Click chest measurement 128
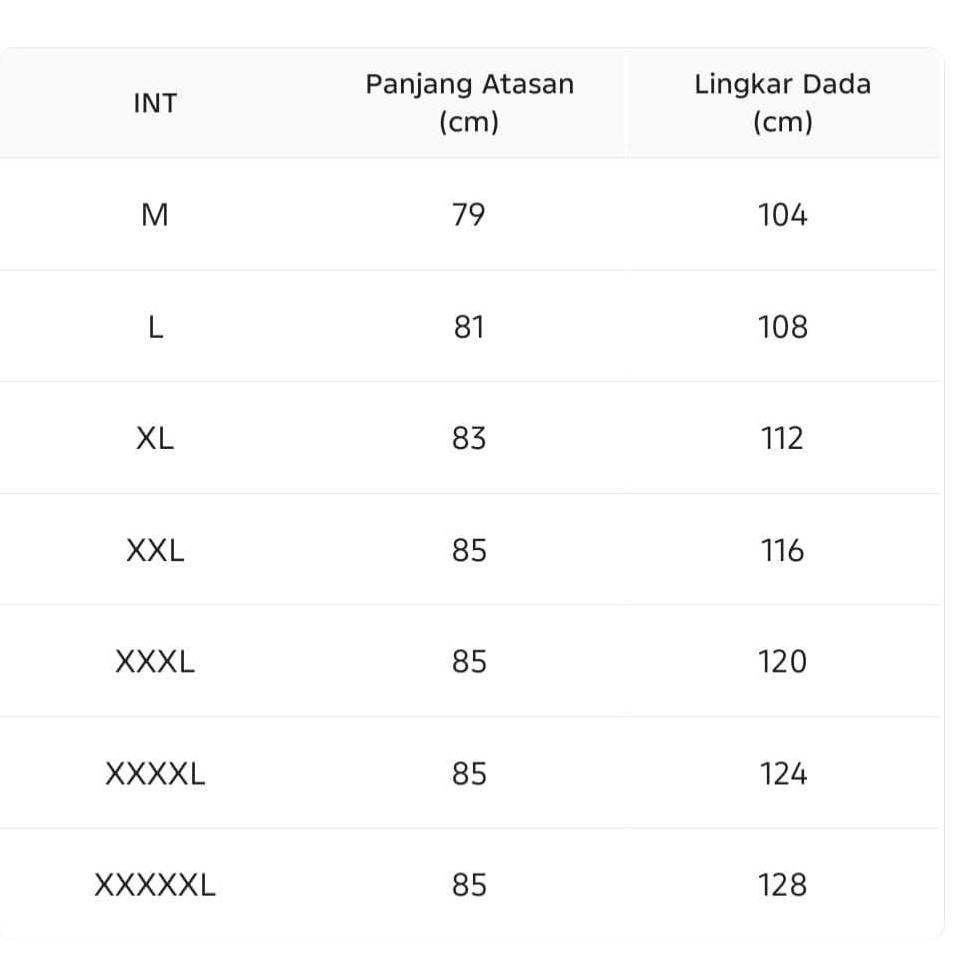 point(782,885)
